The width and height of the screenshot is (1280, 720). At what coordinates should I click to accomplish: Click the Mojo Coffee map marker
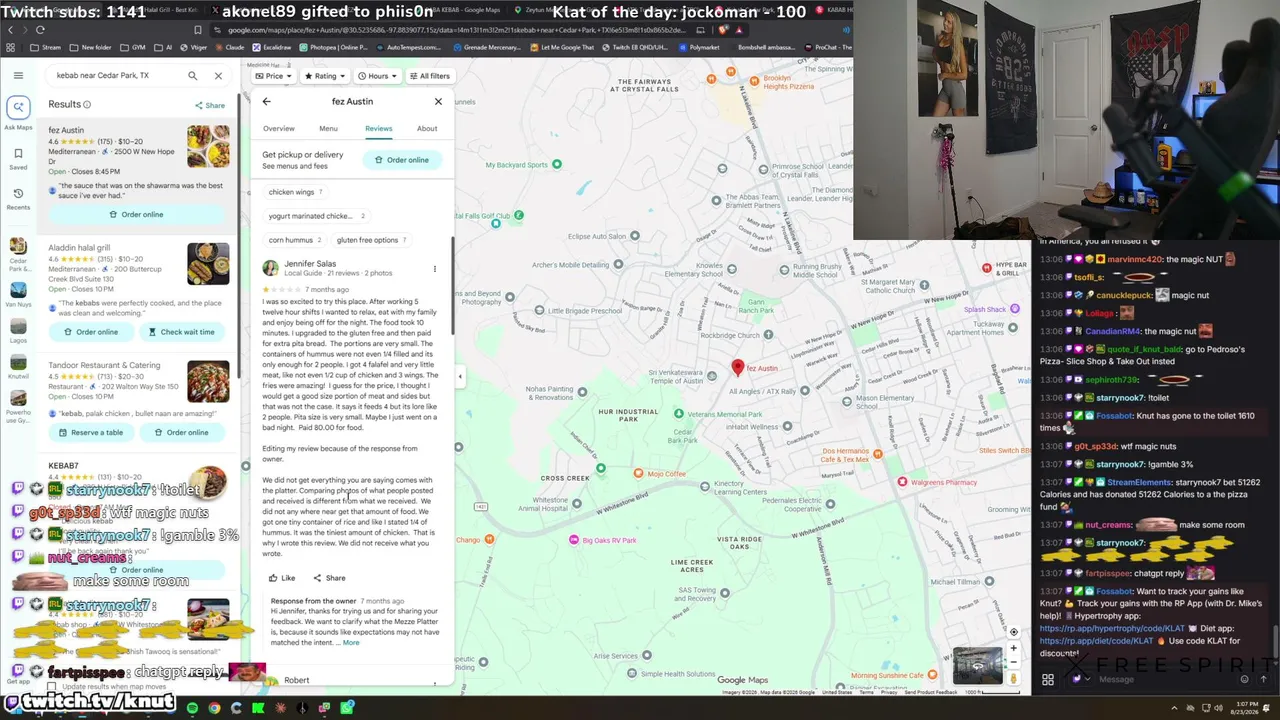[x=638, y=473]
